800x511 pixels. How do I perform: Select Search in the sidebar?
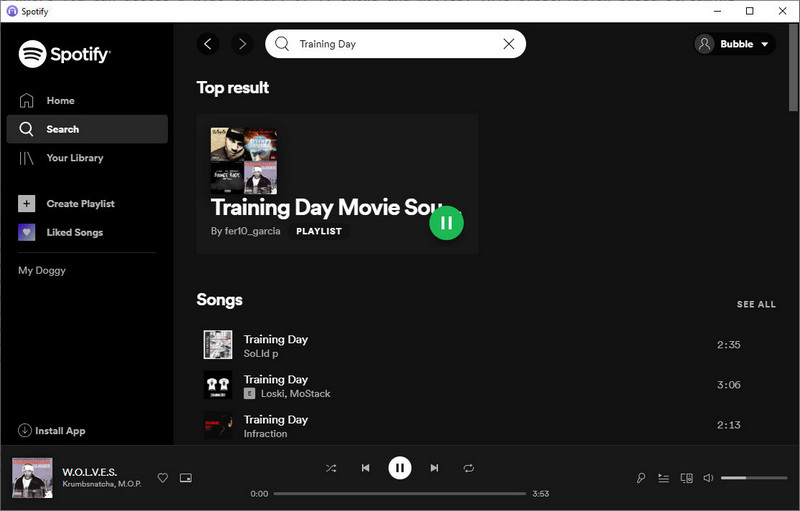pyautogui.click(x=87, y=129)
